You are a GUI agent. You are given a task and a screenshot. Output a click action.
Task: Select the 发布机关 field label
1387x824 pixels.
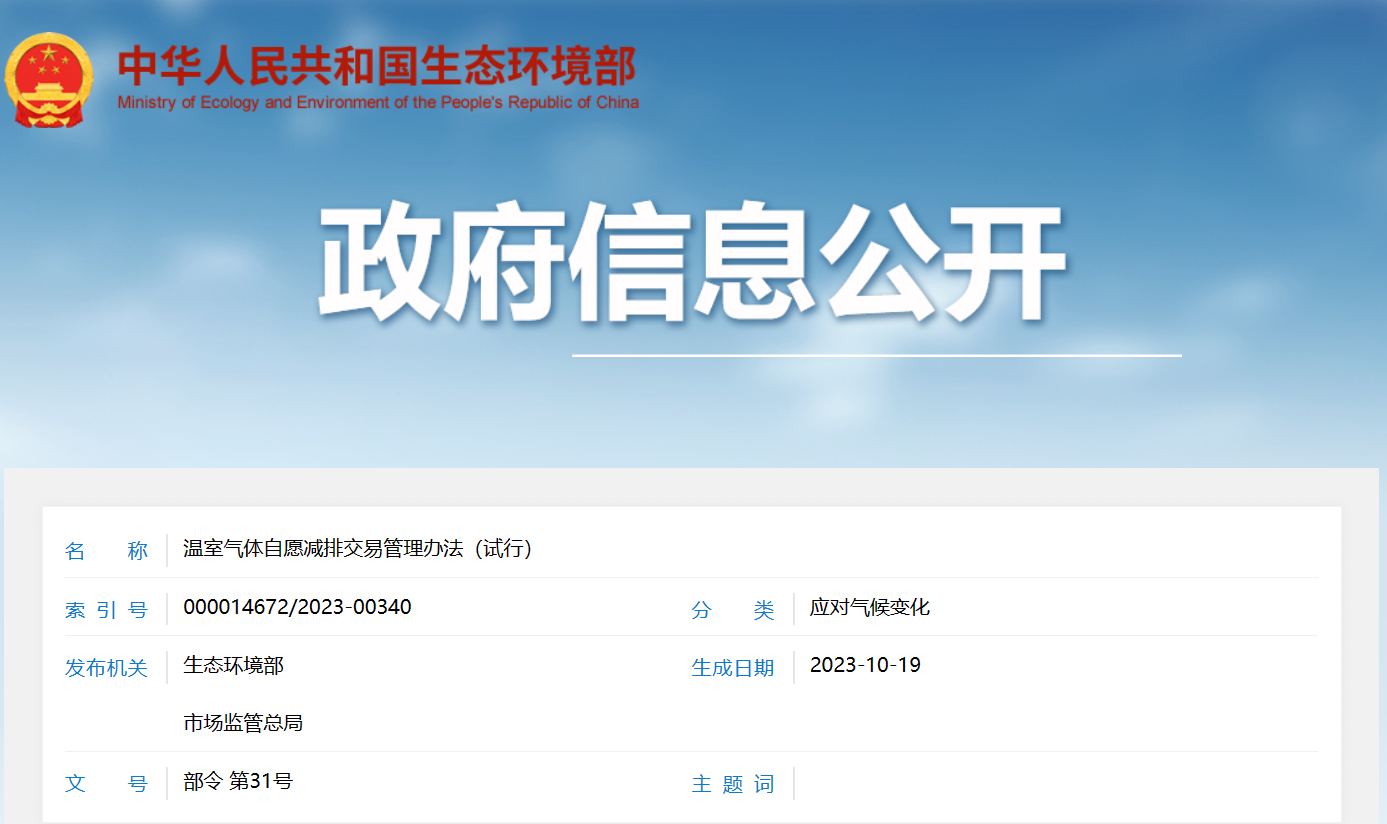(x=106, y=667)
